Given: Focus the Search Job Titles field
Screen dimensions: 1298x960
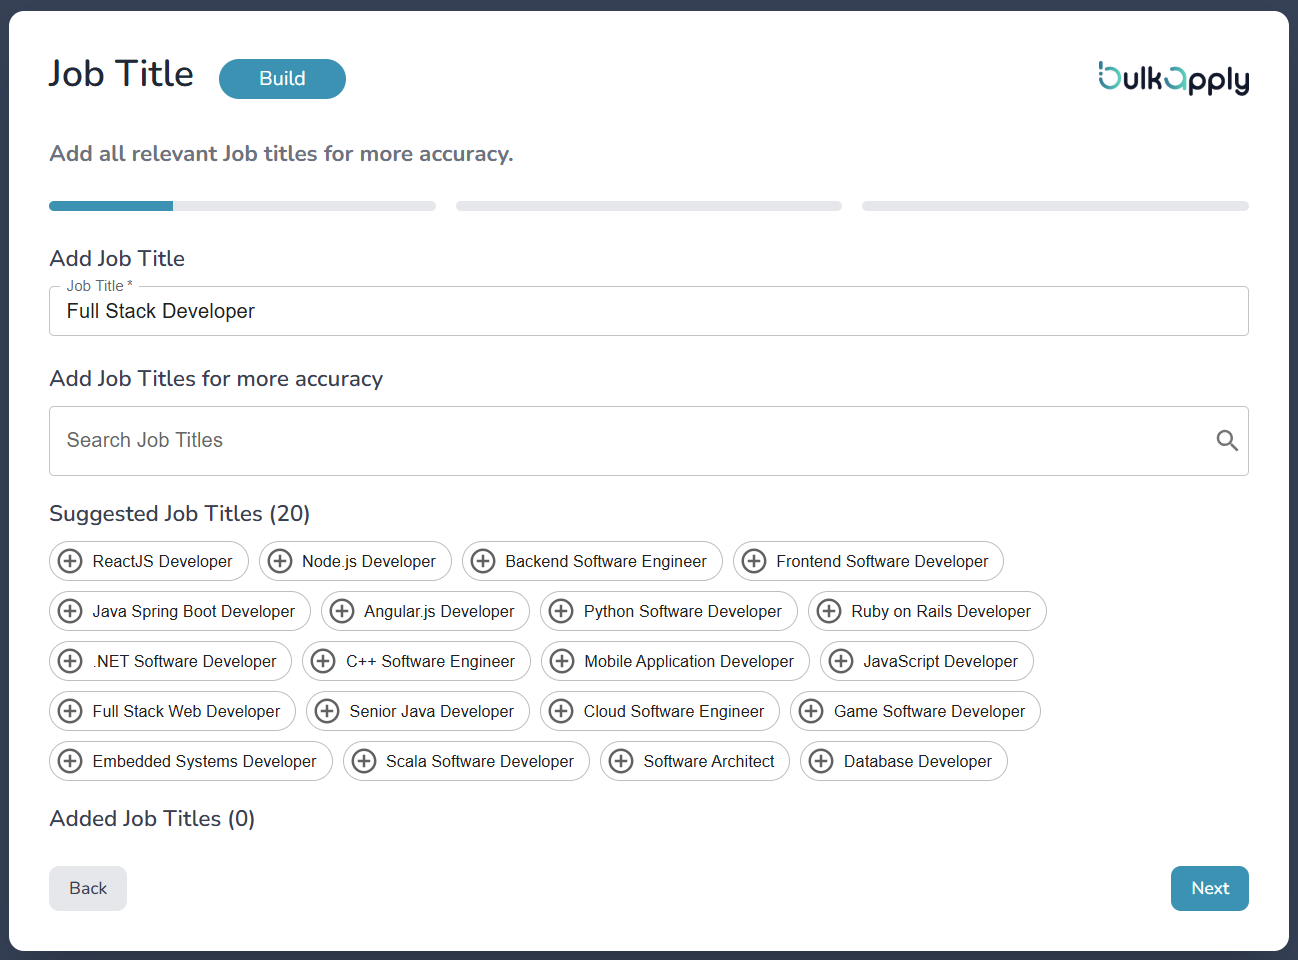Looking at the screenshot, I should tap(630, 441).
